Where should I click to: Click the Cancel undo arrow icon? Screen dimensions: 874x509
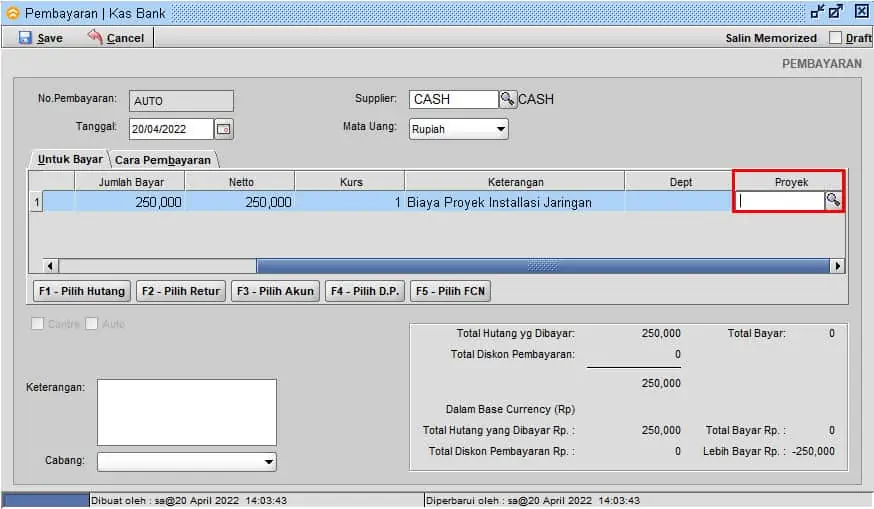(95, 37)
